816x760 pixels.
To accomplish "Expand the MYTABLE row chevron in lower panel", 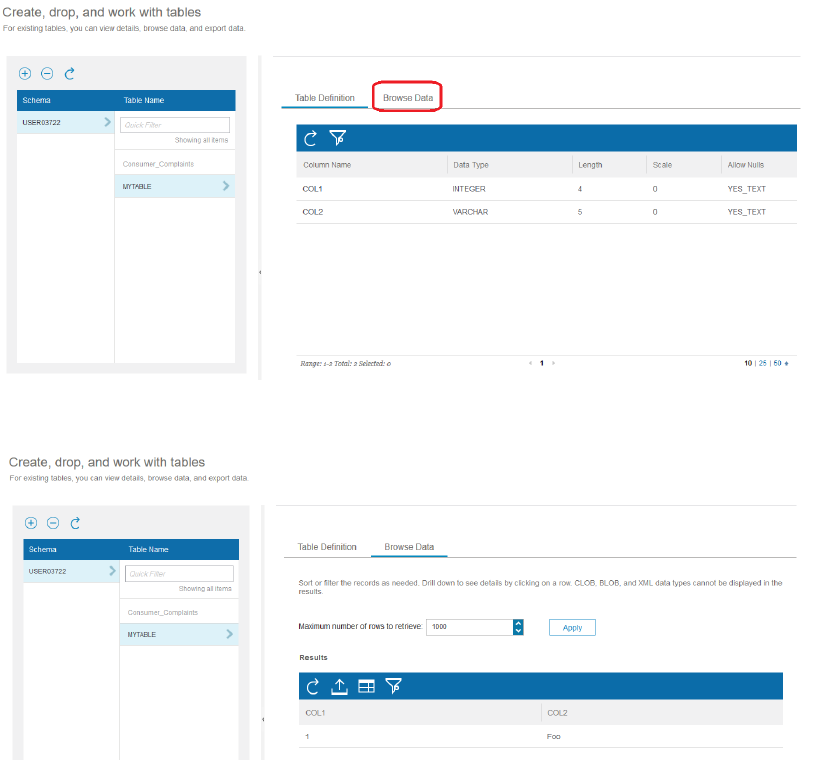I will [230, 634].
